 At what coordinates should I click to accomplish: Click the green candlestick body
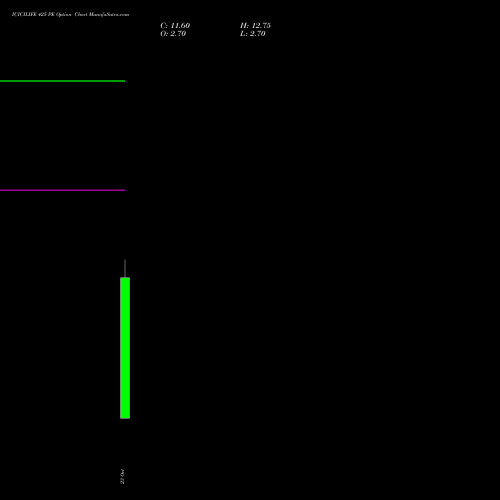pyautogui.click(x=125, y=348)
